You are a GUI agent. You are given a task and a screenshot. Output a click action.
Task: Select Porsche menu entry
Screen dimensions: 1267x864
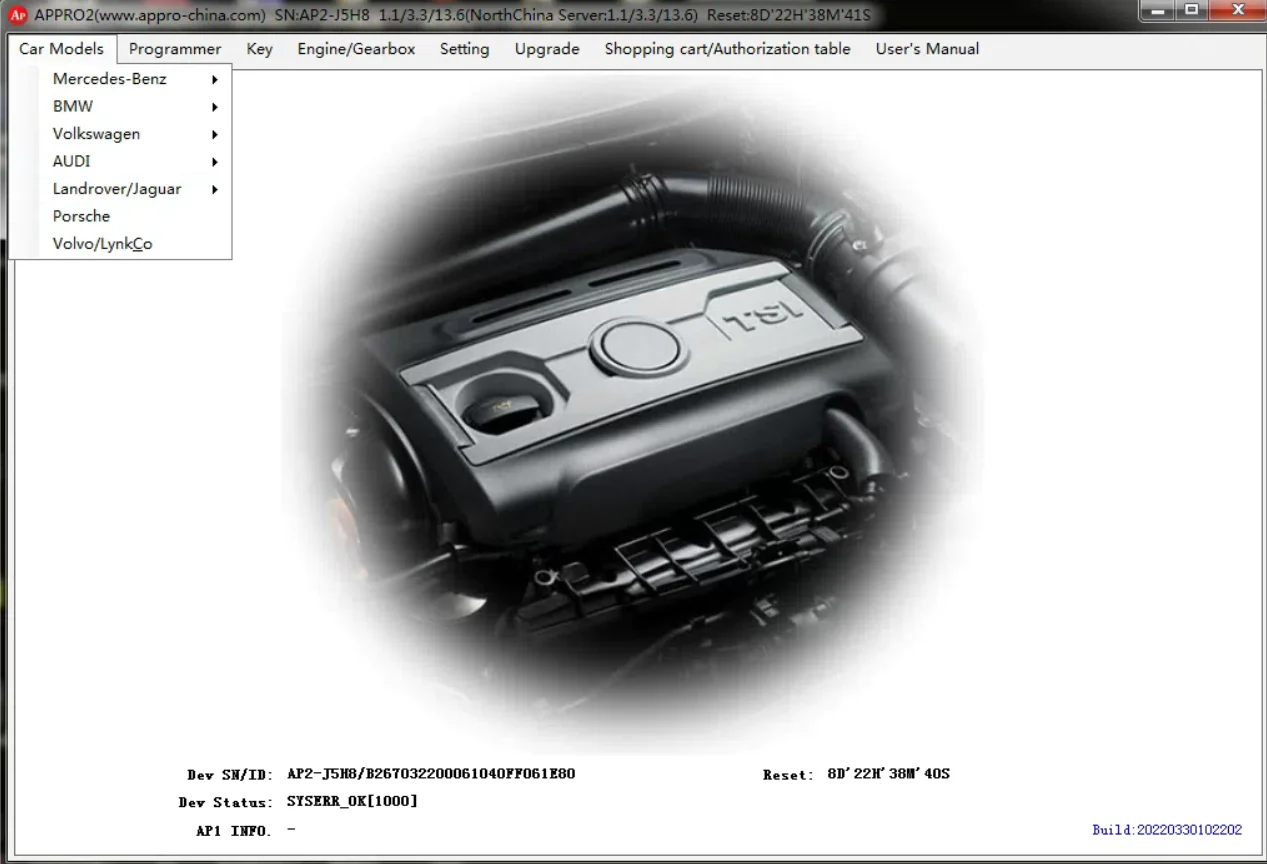click(x=121, y=216)
